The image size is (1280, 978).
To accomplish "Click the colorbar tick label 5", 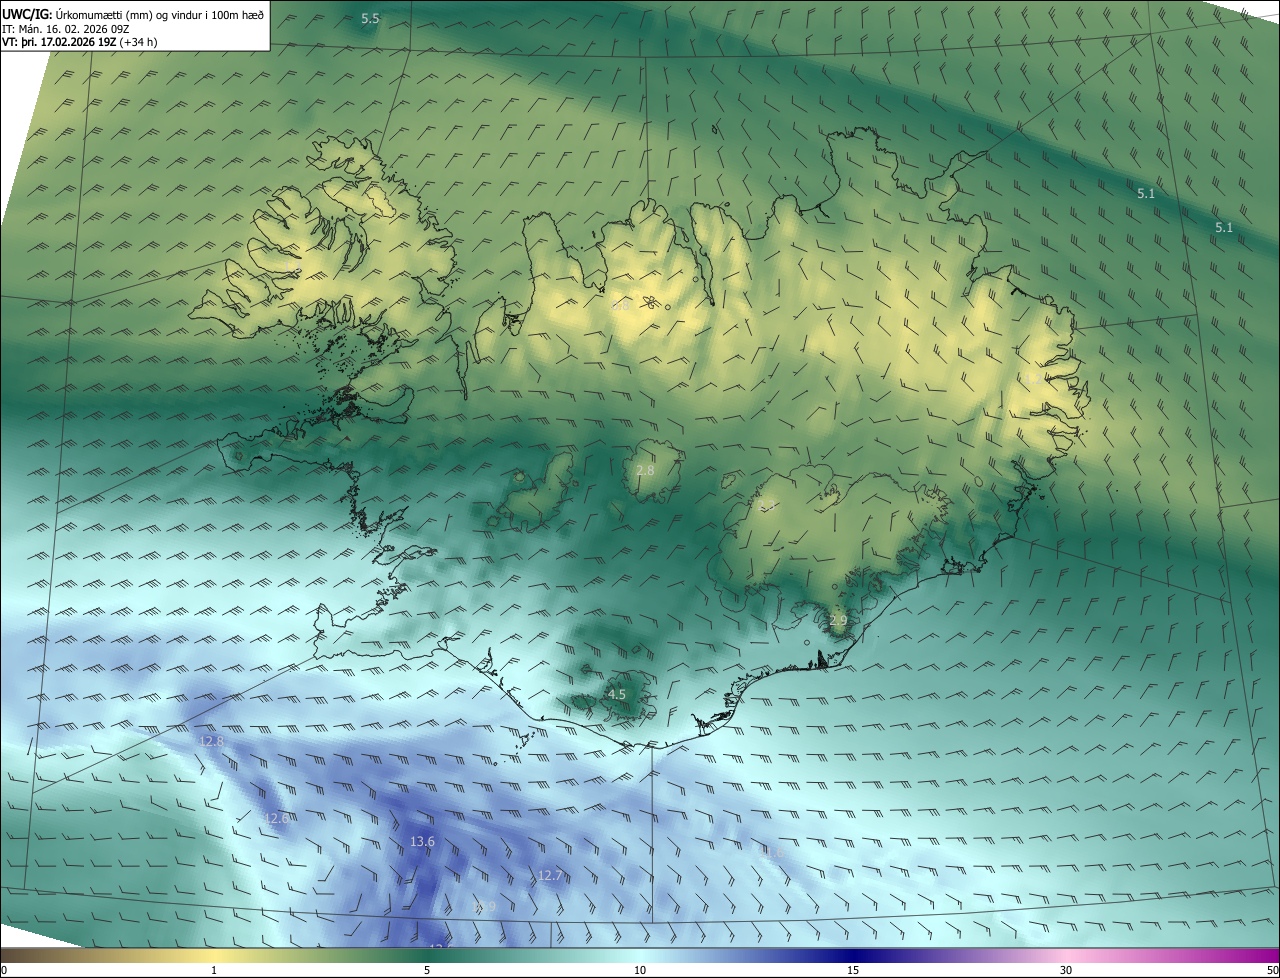I will coord(427,971).
